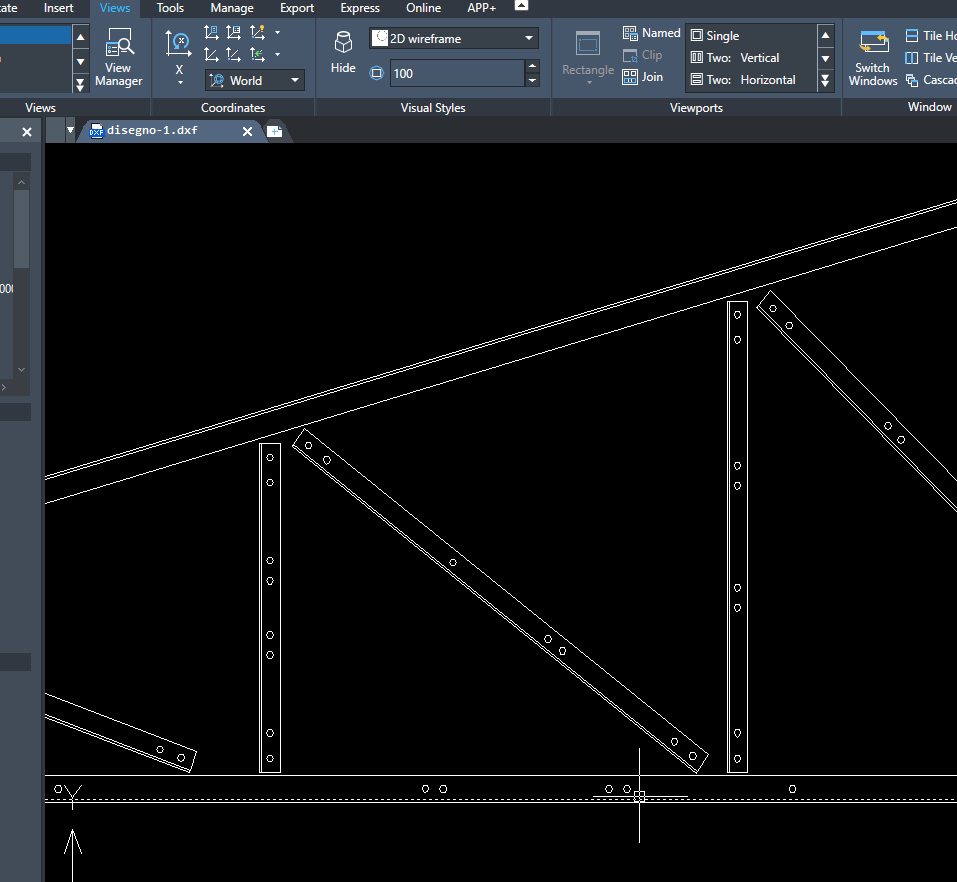The height and width of the screenshot is (882, 957).
Task: Open the APP+ ribbon tab
Action: 482,8
